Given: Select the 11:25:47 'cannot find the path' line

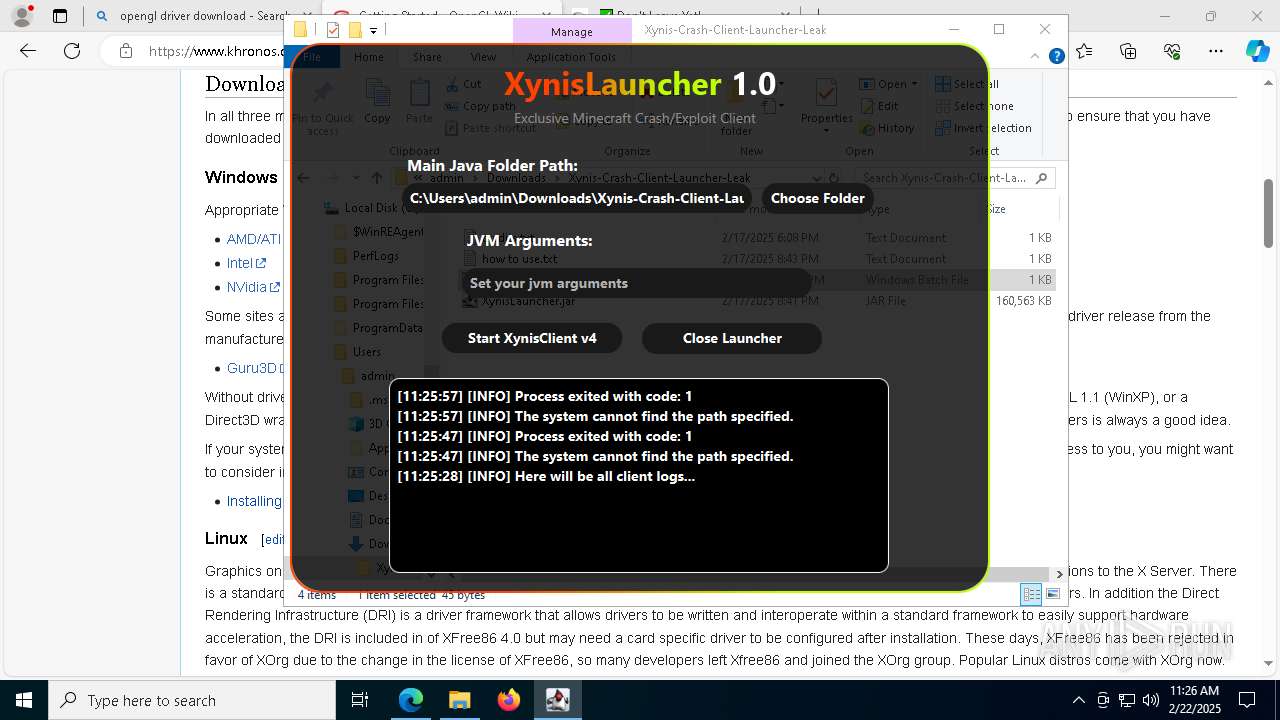Looking at the screenshot, I should tap(595, 456).
